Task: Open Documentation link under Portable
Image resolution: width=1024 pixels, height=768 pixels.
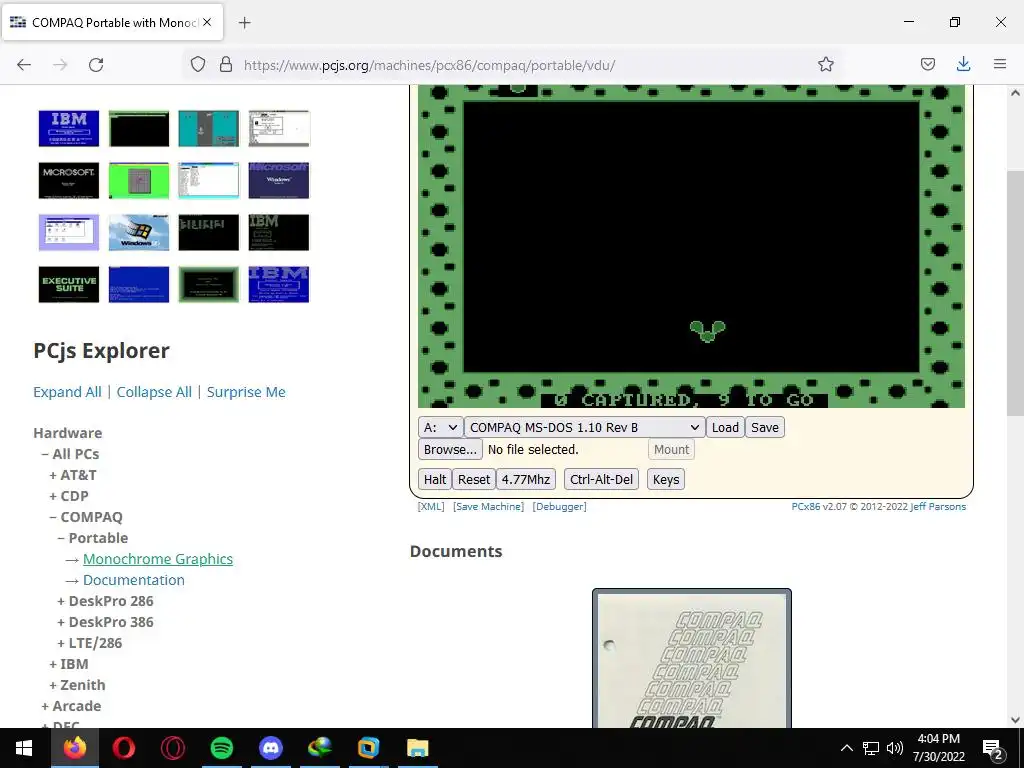Action: pos(134,580)
